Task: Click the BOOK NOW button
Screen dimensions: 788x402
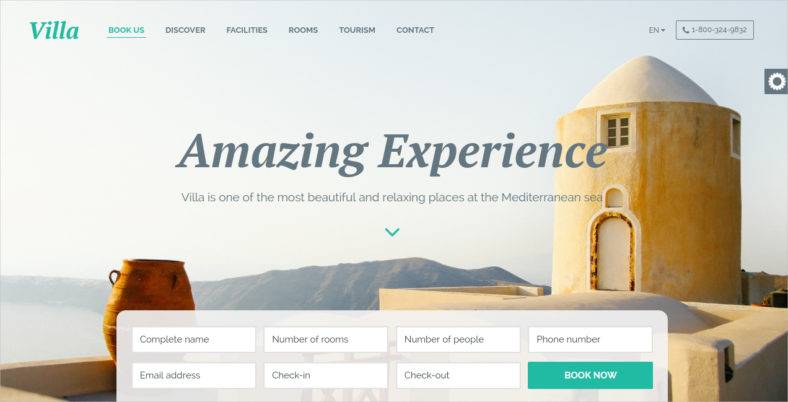Action: 590,375
